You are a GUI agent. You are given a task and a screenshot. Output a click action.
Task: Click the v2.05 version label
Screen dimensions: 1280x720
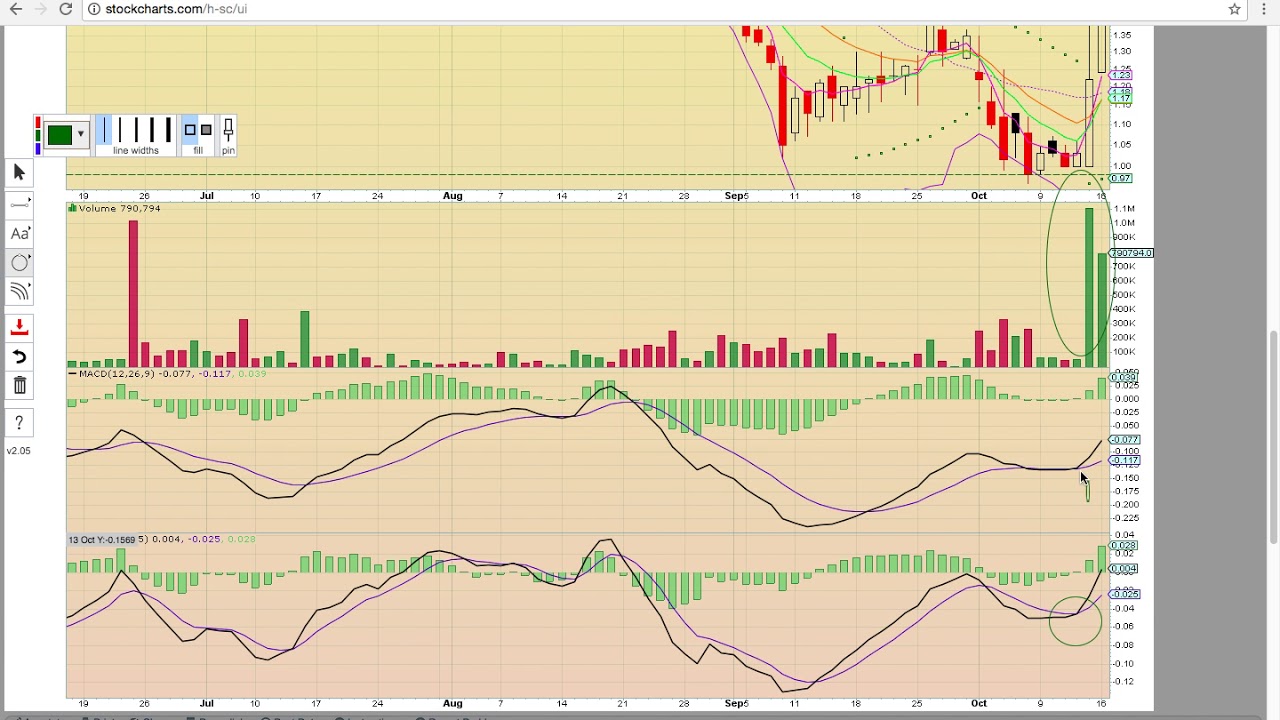coord(19,451)
